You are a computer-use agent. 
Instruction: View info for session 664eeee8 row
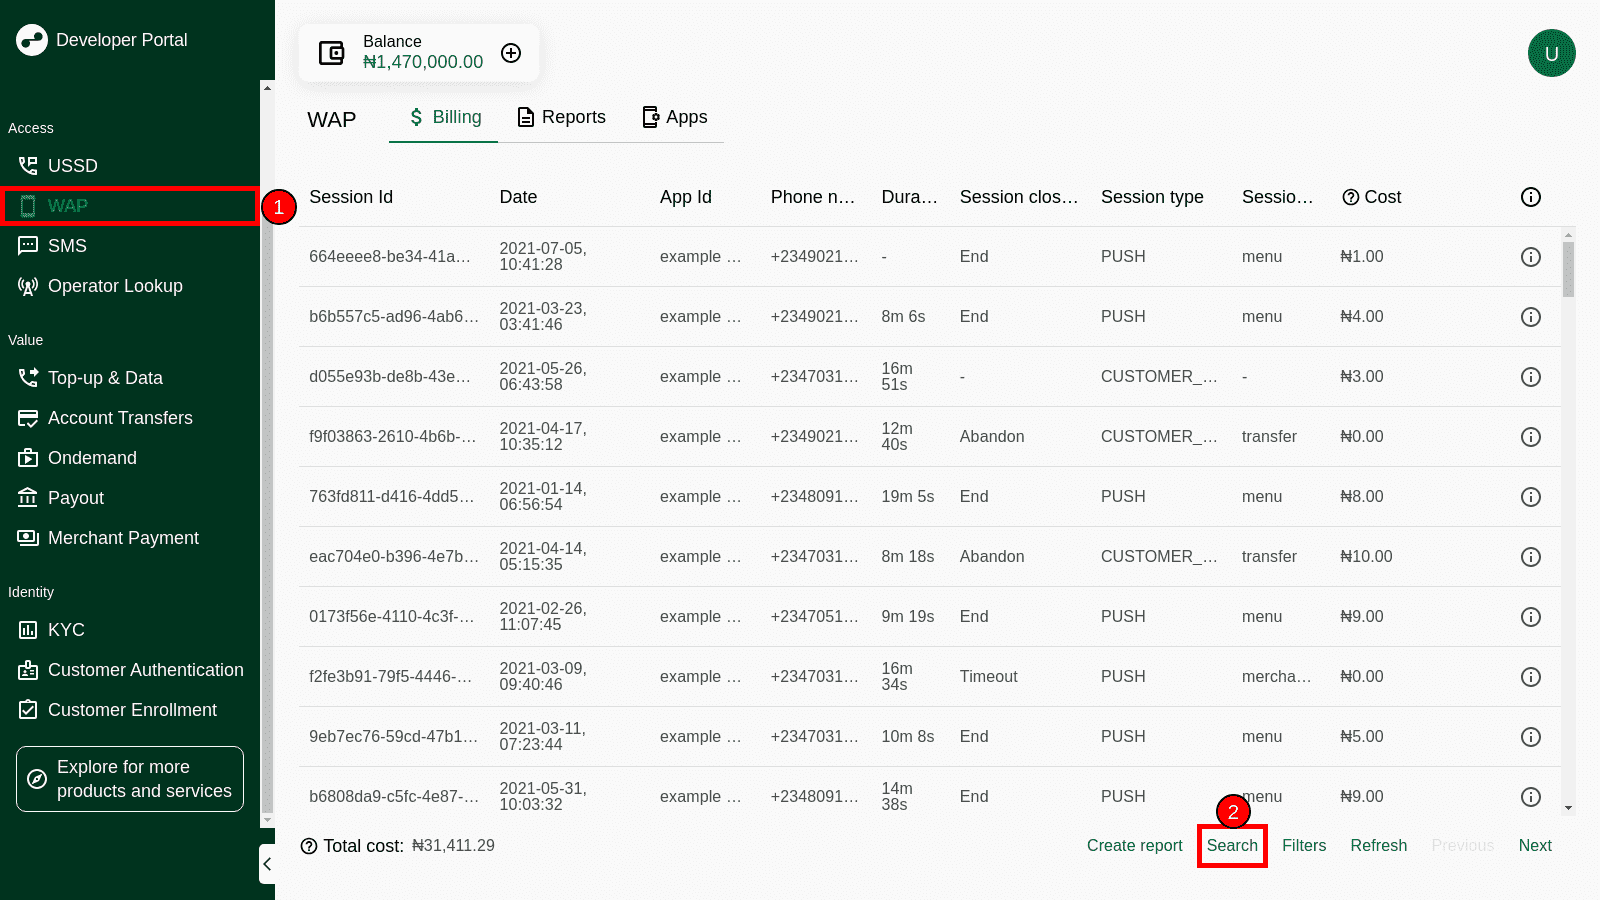[x=1530, y=257]
